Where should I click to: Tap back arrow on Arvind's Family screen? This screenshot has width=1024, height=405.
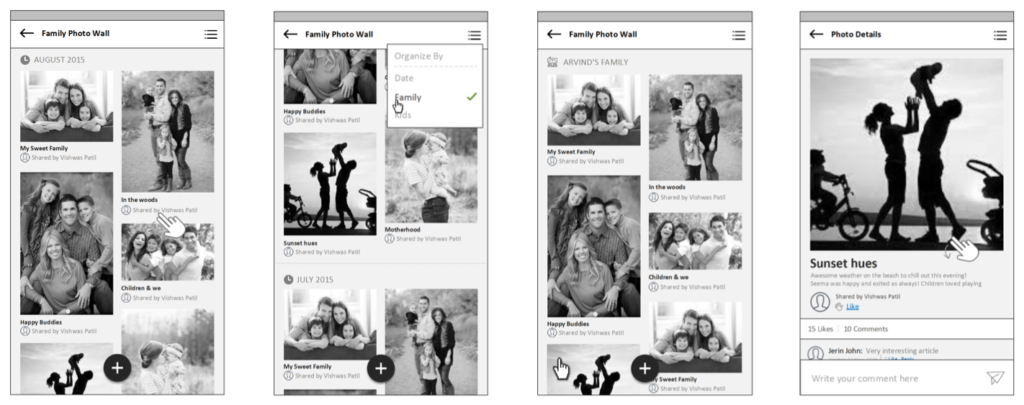click(554, 34)
